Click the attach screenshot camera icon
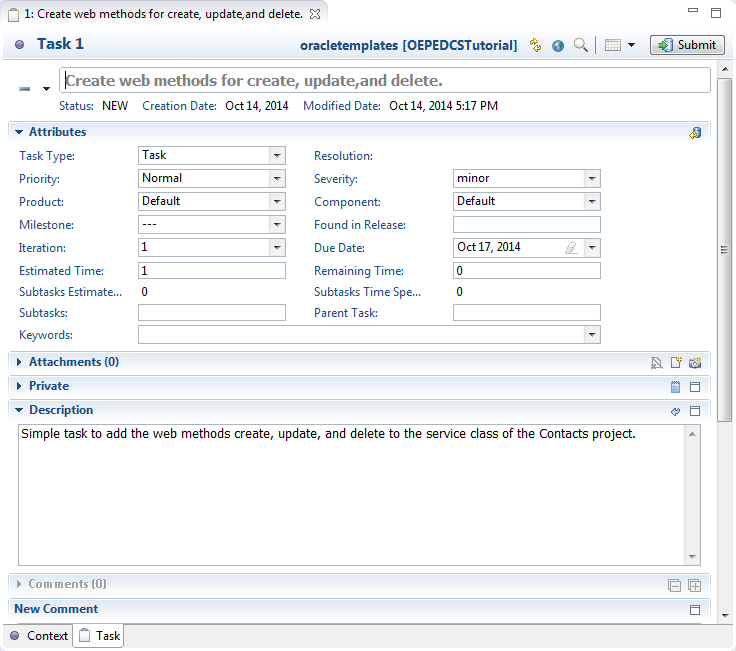The height and width of the screenshot is (651, 736). tap(695, 363)
